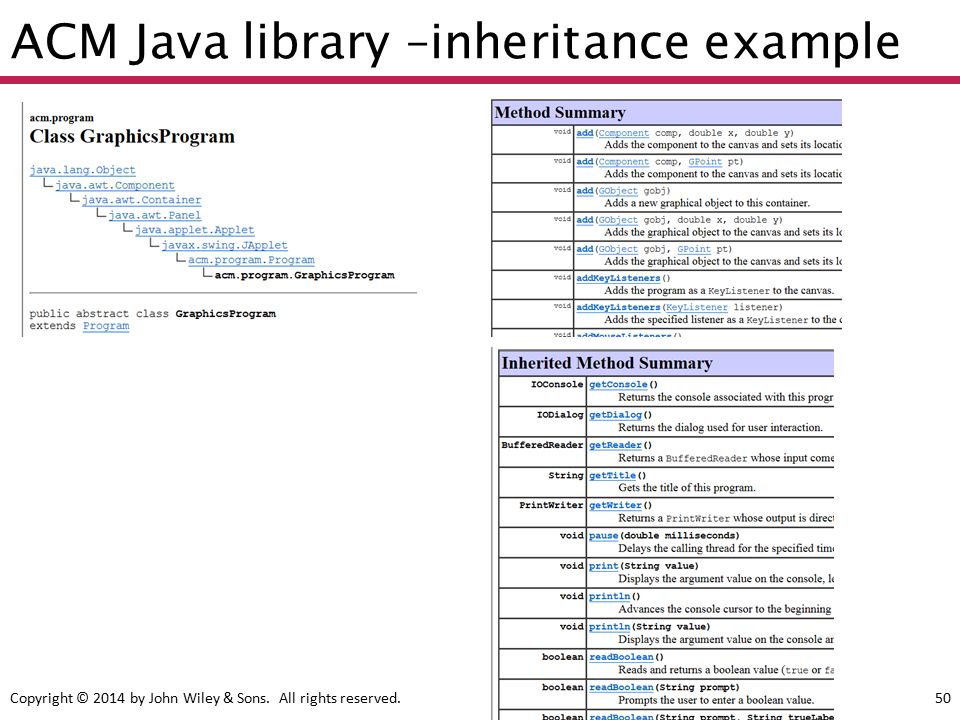Click the KeyListener parameter type link

[x=697, y=307]
